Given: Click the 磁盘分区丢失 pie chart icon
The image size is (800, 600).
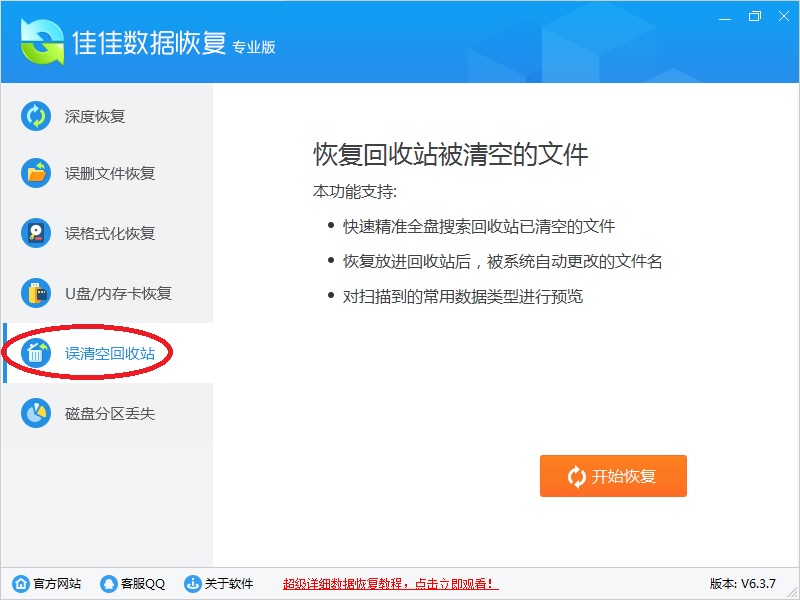Looking at the screenshot, I should click(36, 413).
